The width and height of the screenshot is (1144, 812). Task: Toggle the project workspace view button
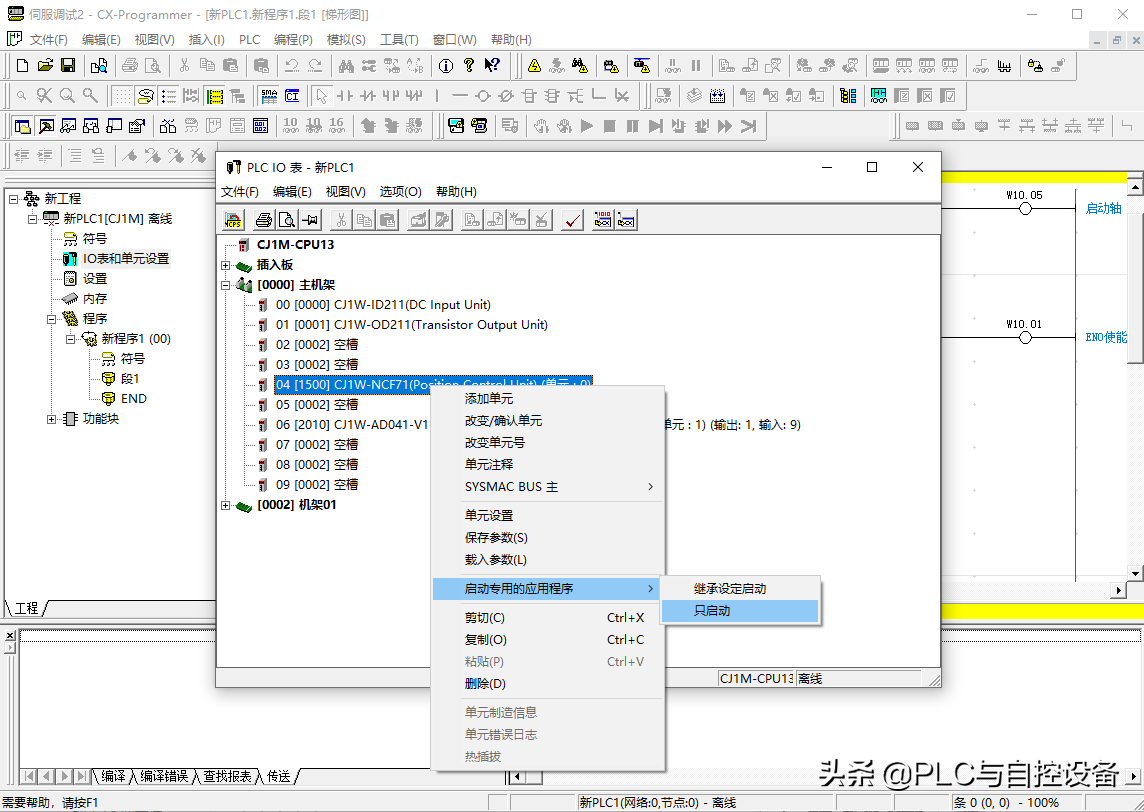pyautogui.click(x=22, y=126)
